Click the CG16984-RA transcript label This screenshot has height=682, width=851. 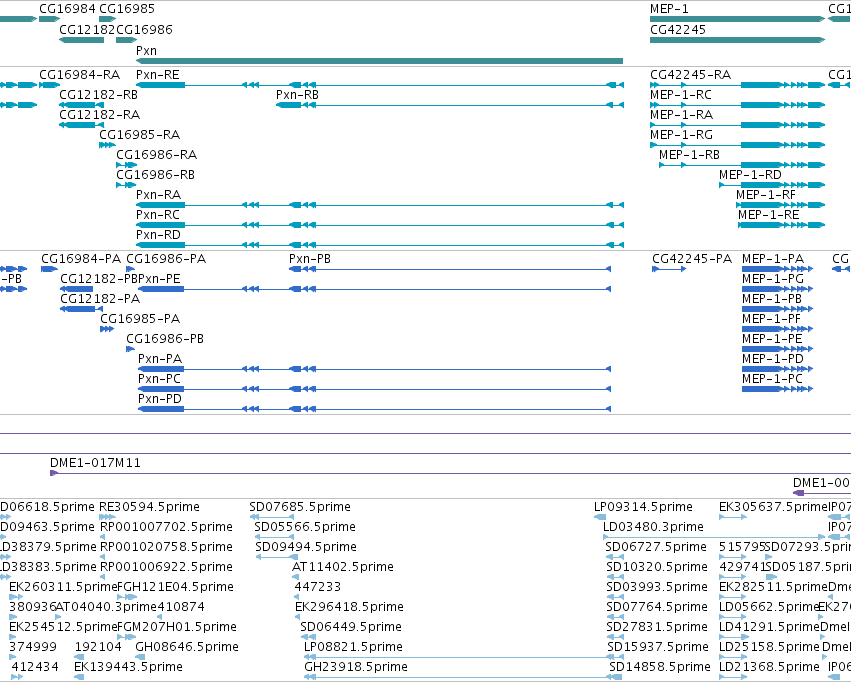click(79, 75)
